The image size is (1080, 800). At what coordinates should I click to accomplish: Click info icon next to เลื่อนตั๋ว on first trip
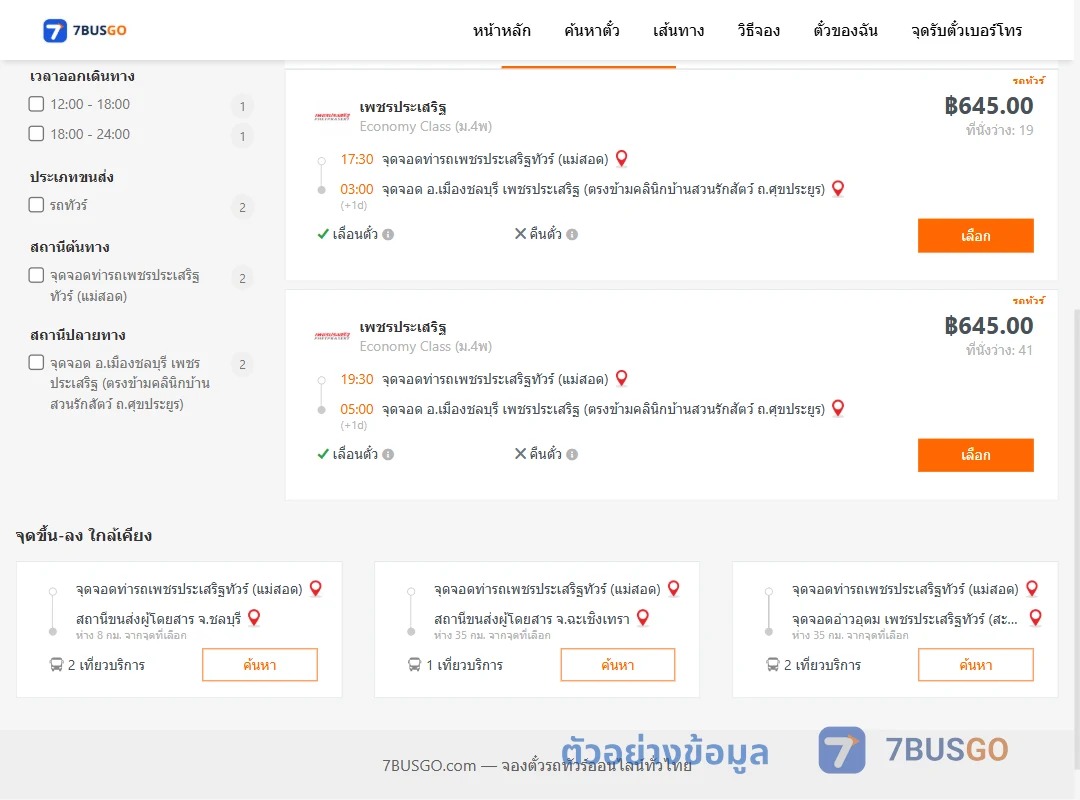[388, 234]
